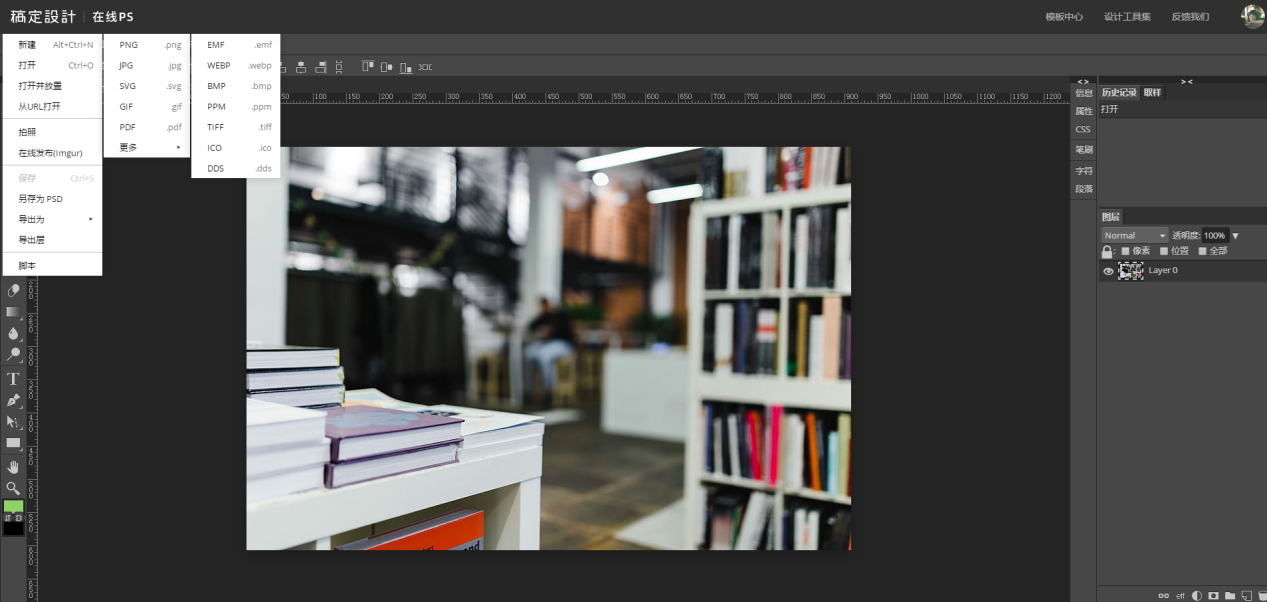Screen dimensions: 1267x602
Task: Choose 脚本 menu item
Action: pos(52,266)
